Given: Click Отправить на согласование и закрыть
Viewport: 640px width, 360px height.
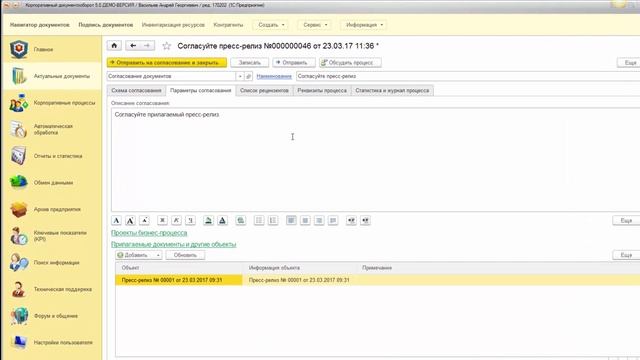Looking at the screenshot, I should click(167, 63).
